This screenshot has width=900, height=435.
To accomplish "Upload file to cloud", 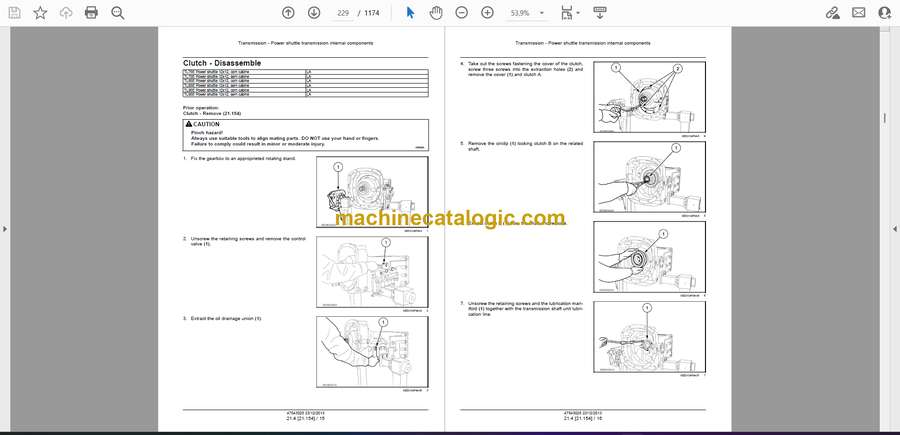I will coord(66,13).
